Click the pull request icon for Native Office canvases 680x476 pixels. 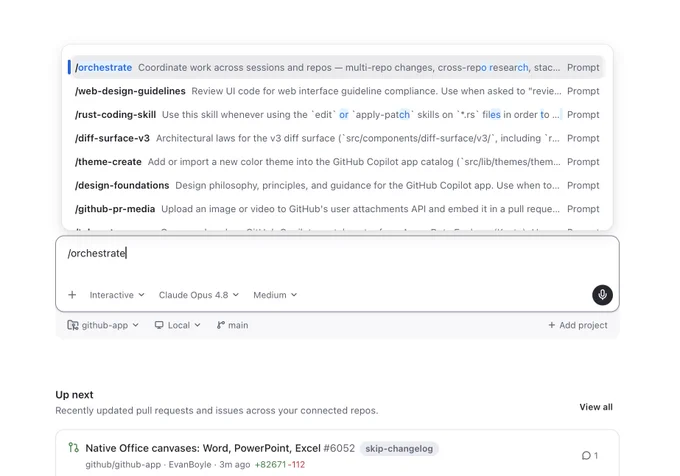point(73,447)
